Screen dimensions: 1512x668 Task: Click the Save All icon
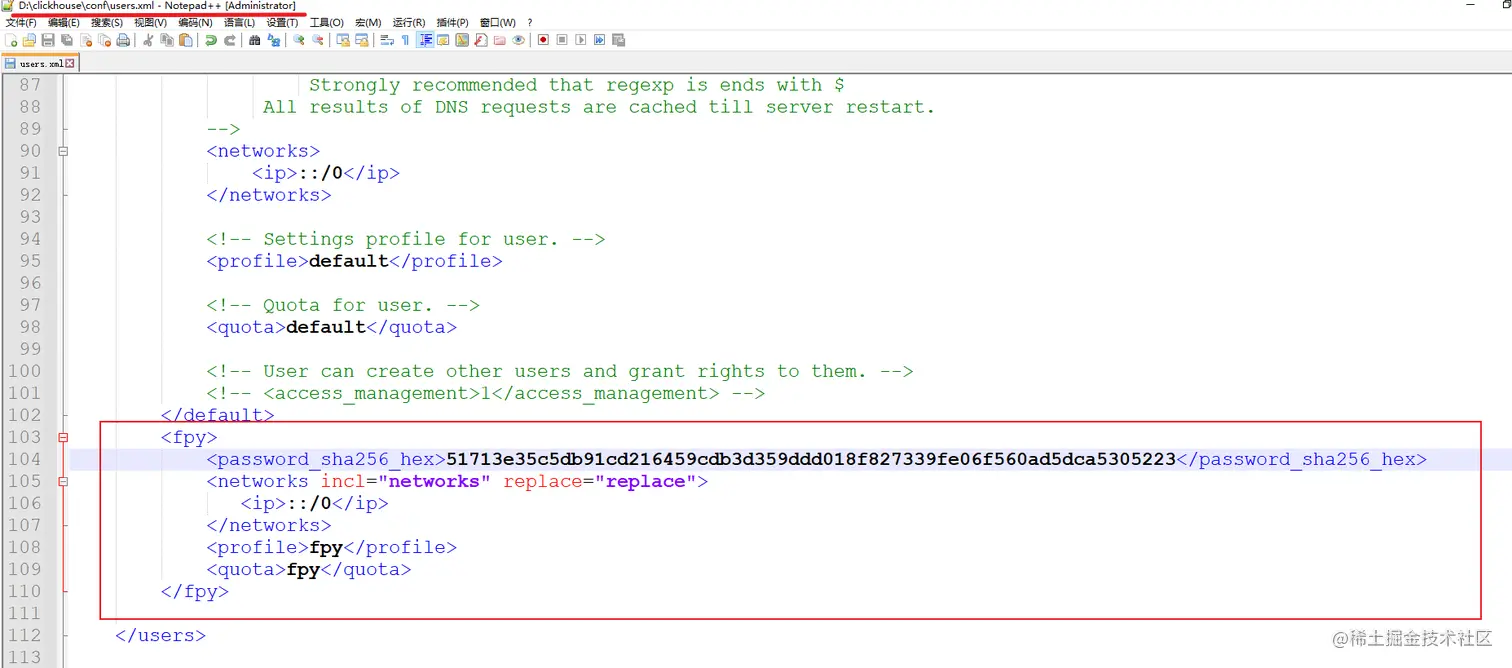point(66,40)
